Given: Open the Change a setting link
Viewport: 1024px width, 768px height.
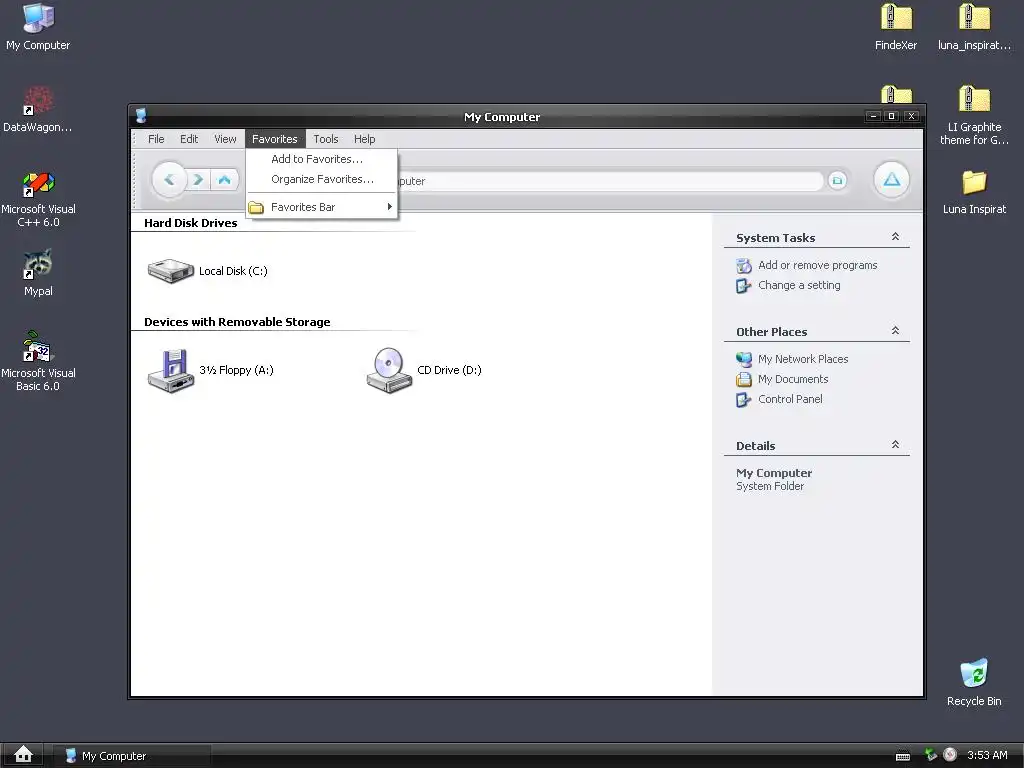Looking at the screenshot, I should pos(799,285).
